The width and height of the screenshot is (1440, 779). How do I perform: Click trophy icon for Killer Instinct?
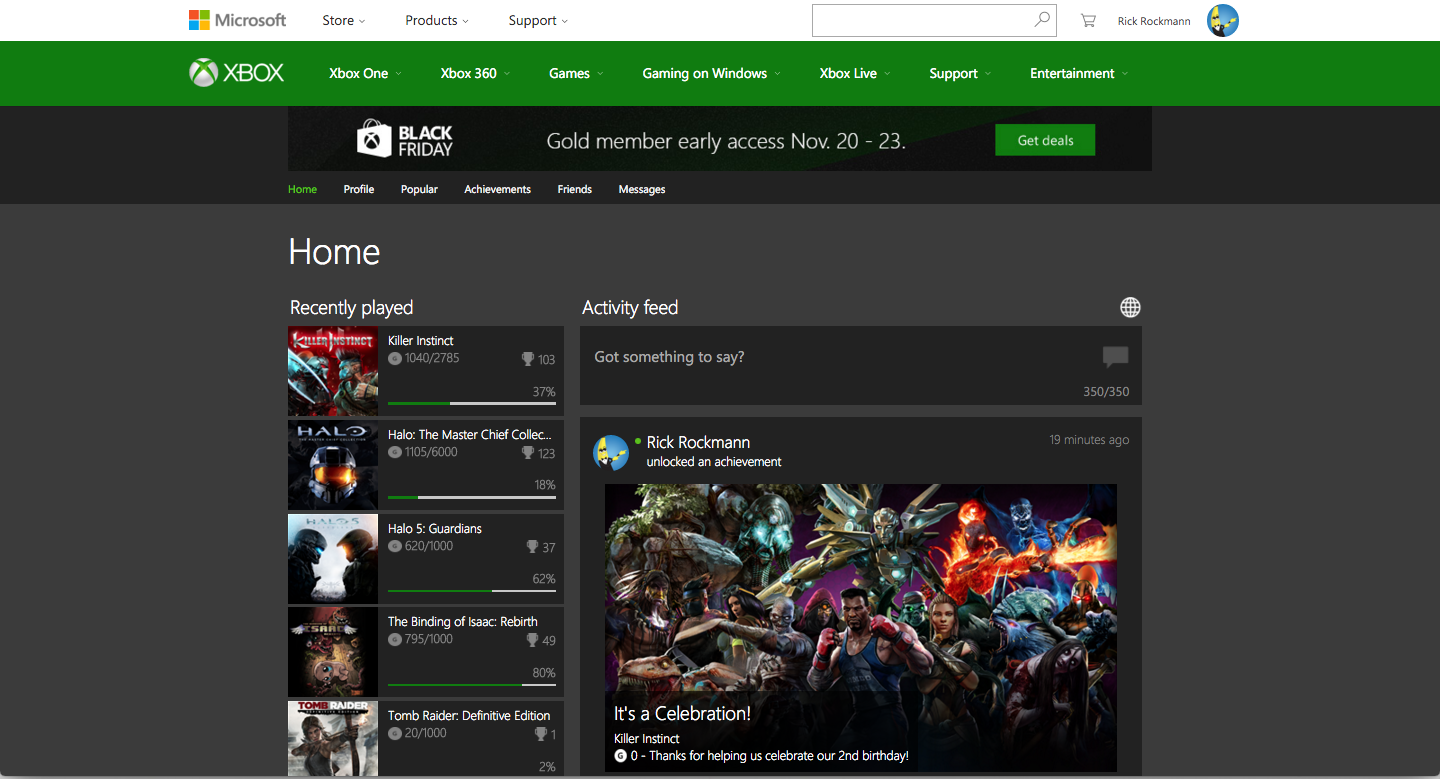pos(527,359)
